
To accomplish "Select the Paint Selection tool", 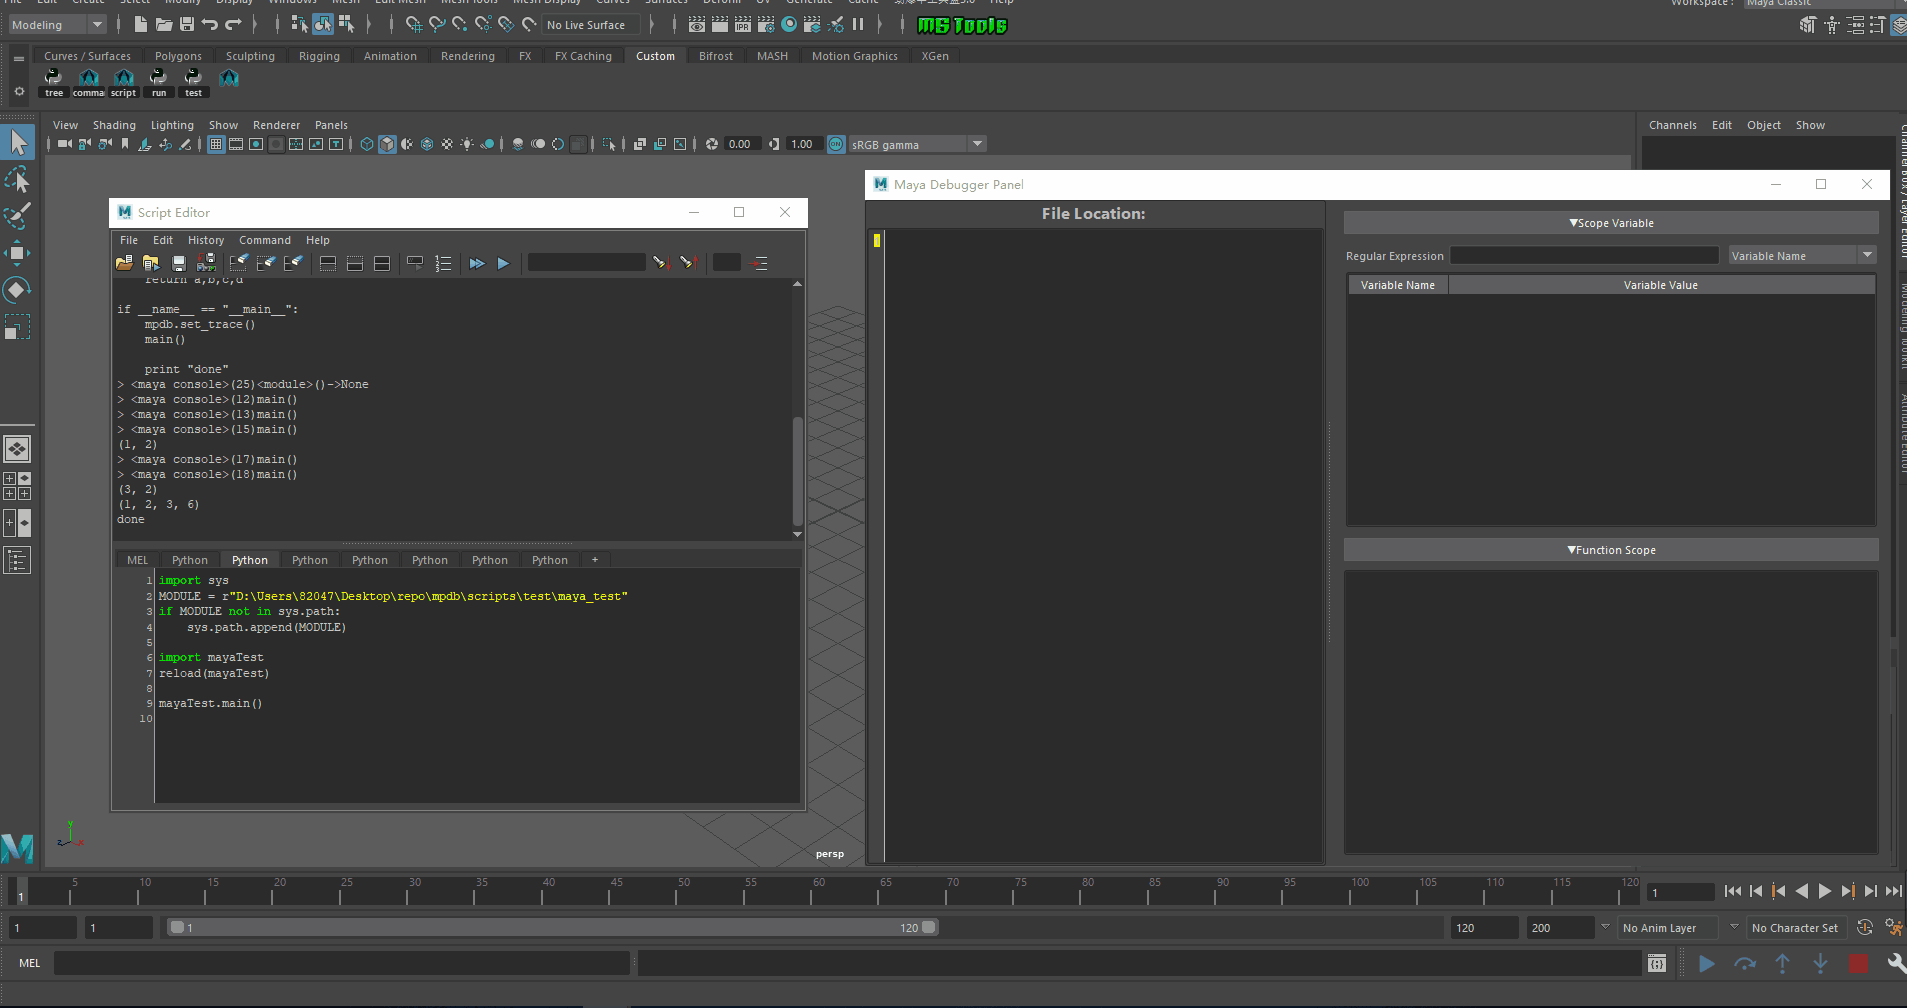I will pos(18,216).
